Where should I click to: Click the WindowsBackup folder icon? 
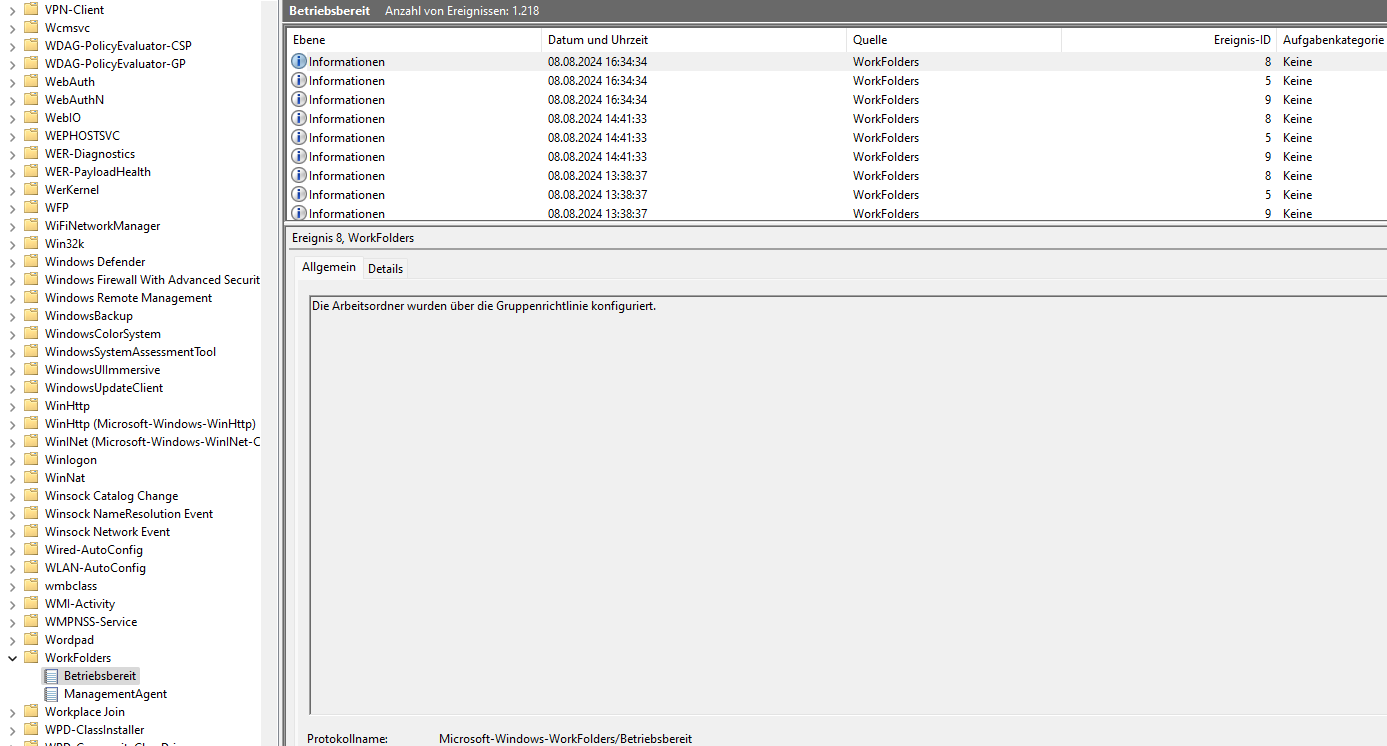click(x=31, y=316)
